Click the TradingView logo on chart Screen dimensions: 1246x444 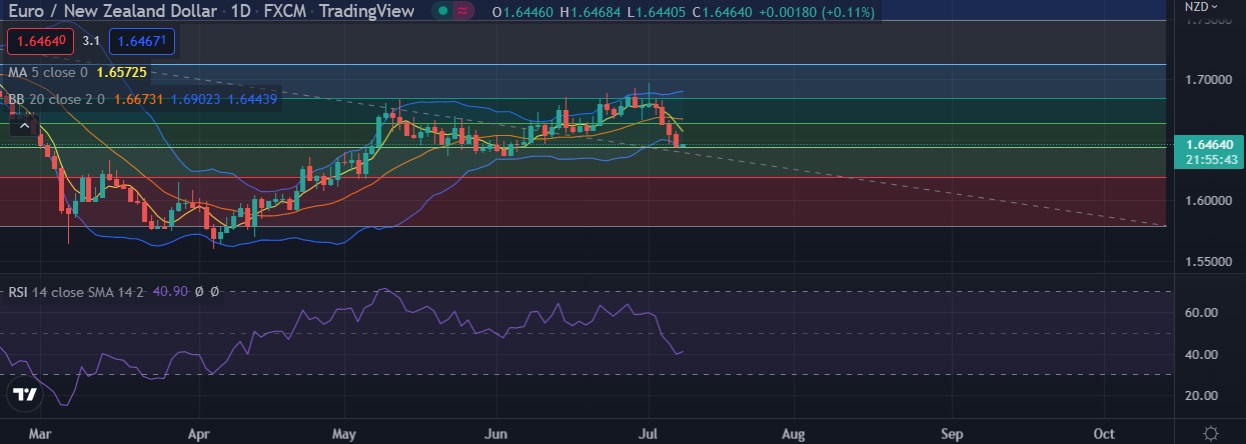pos(25,394)
